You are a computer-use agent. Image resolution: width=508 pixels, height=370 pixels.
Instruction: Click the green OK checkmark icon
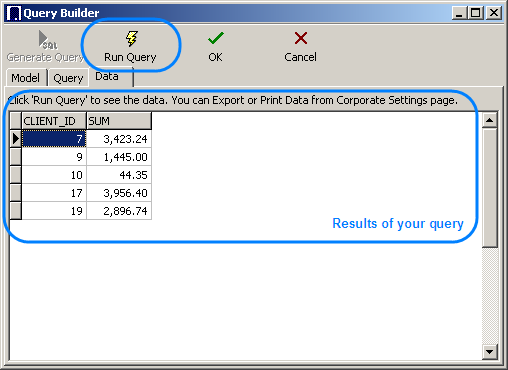(x=216, y=38)
